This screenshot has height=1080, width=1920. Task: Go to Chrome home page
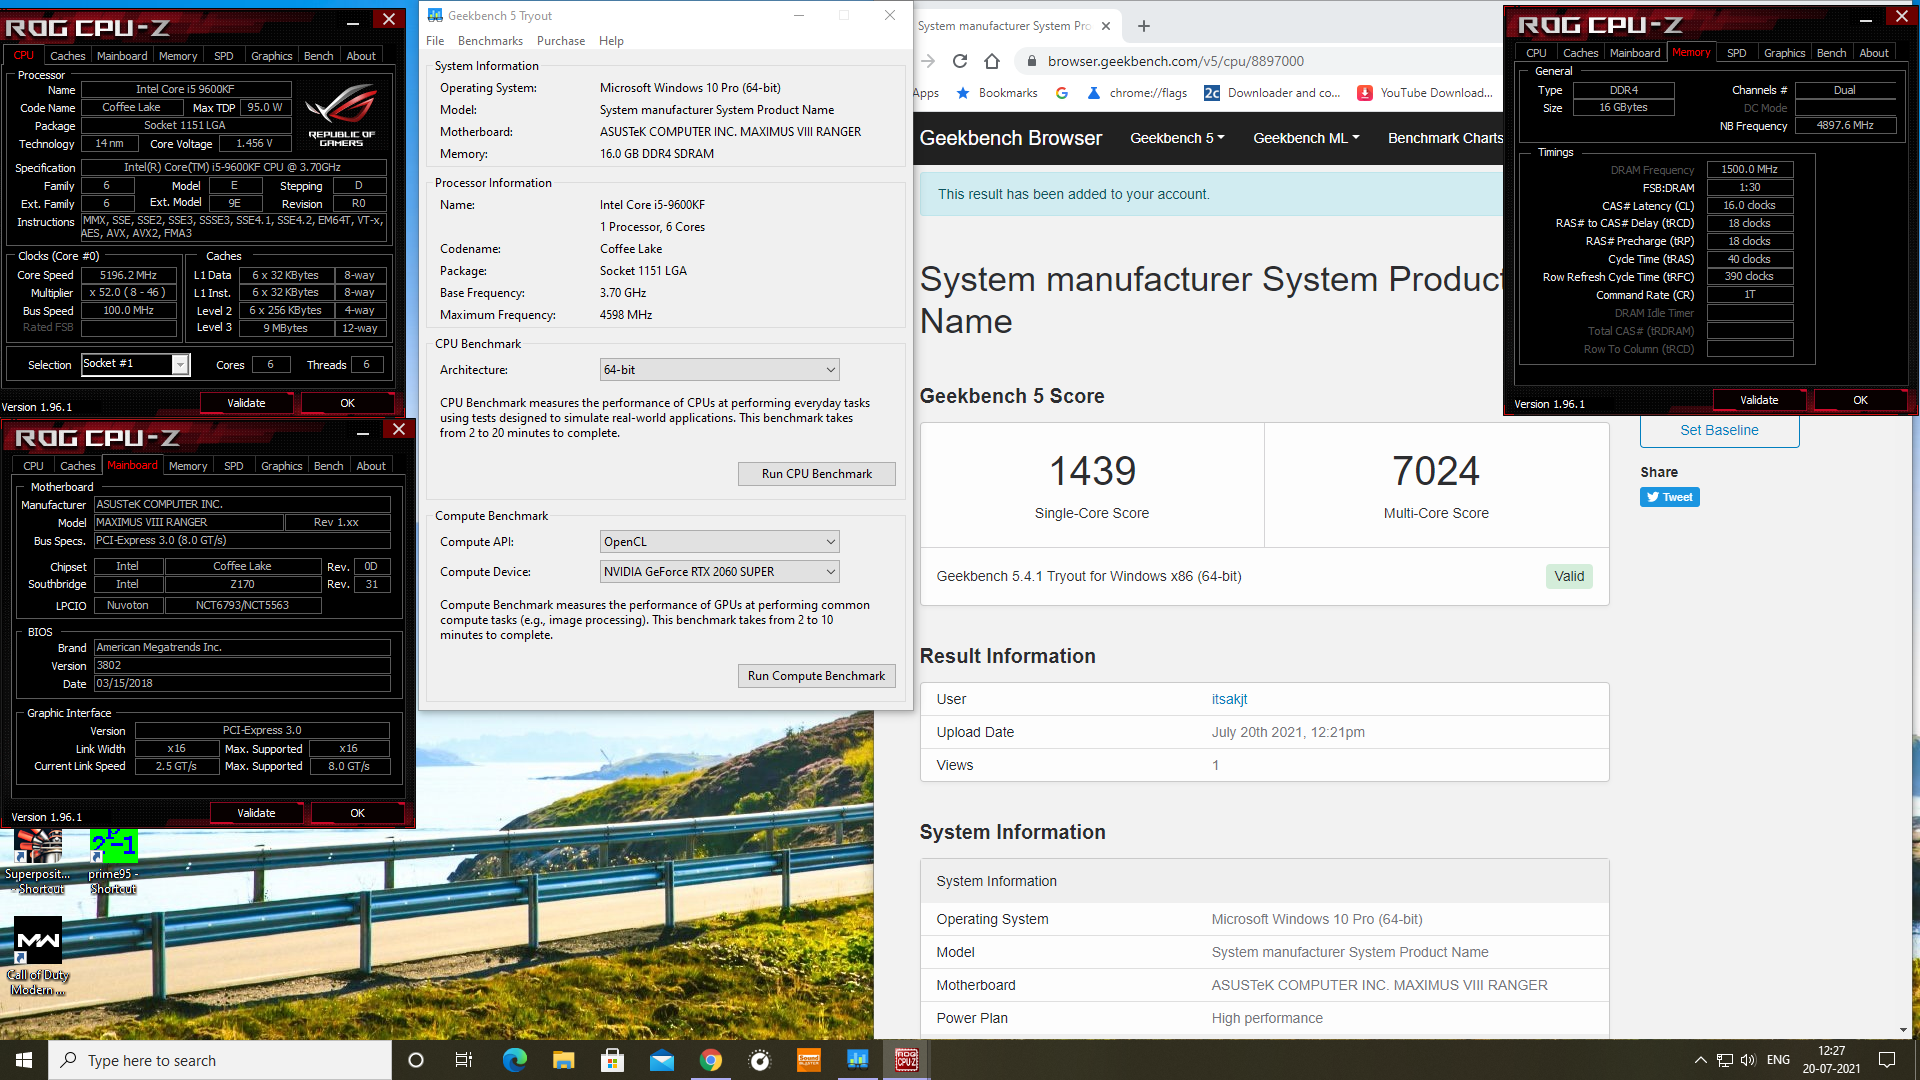(x=992, y=61)
